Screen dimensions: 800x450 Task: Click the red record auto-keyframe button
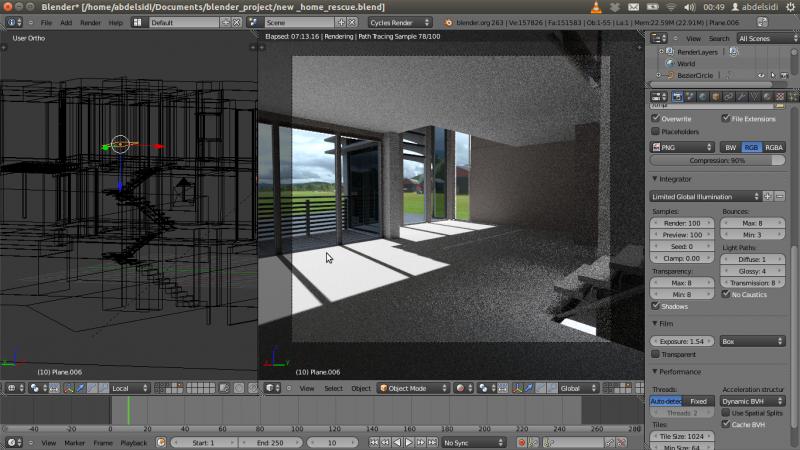521,442
